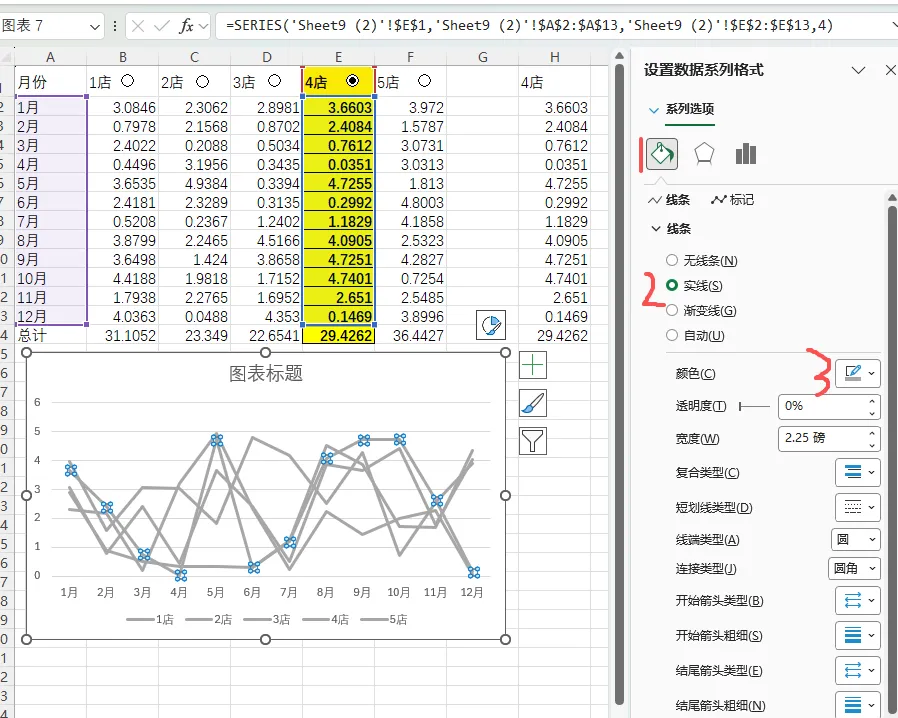Click the task pane scrollbar up arrow
This screenshot has width=898, height=718.
(x=892, y=198)
